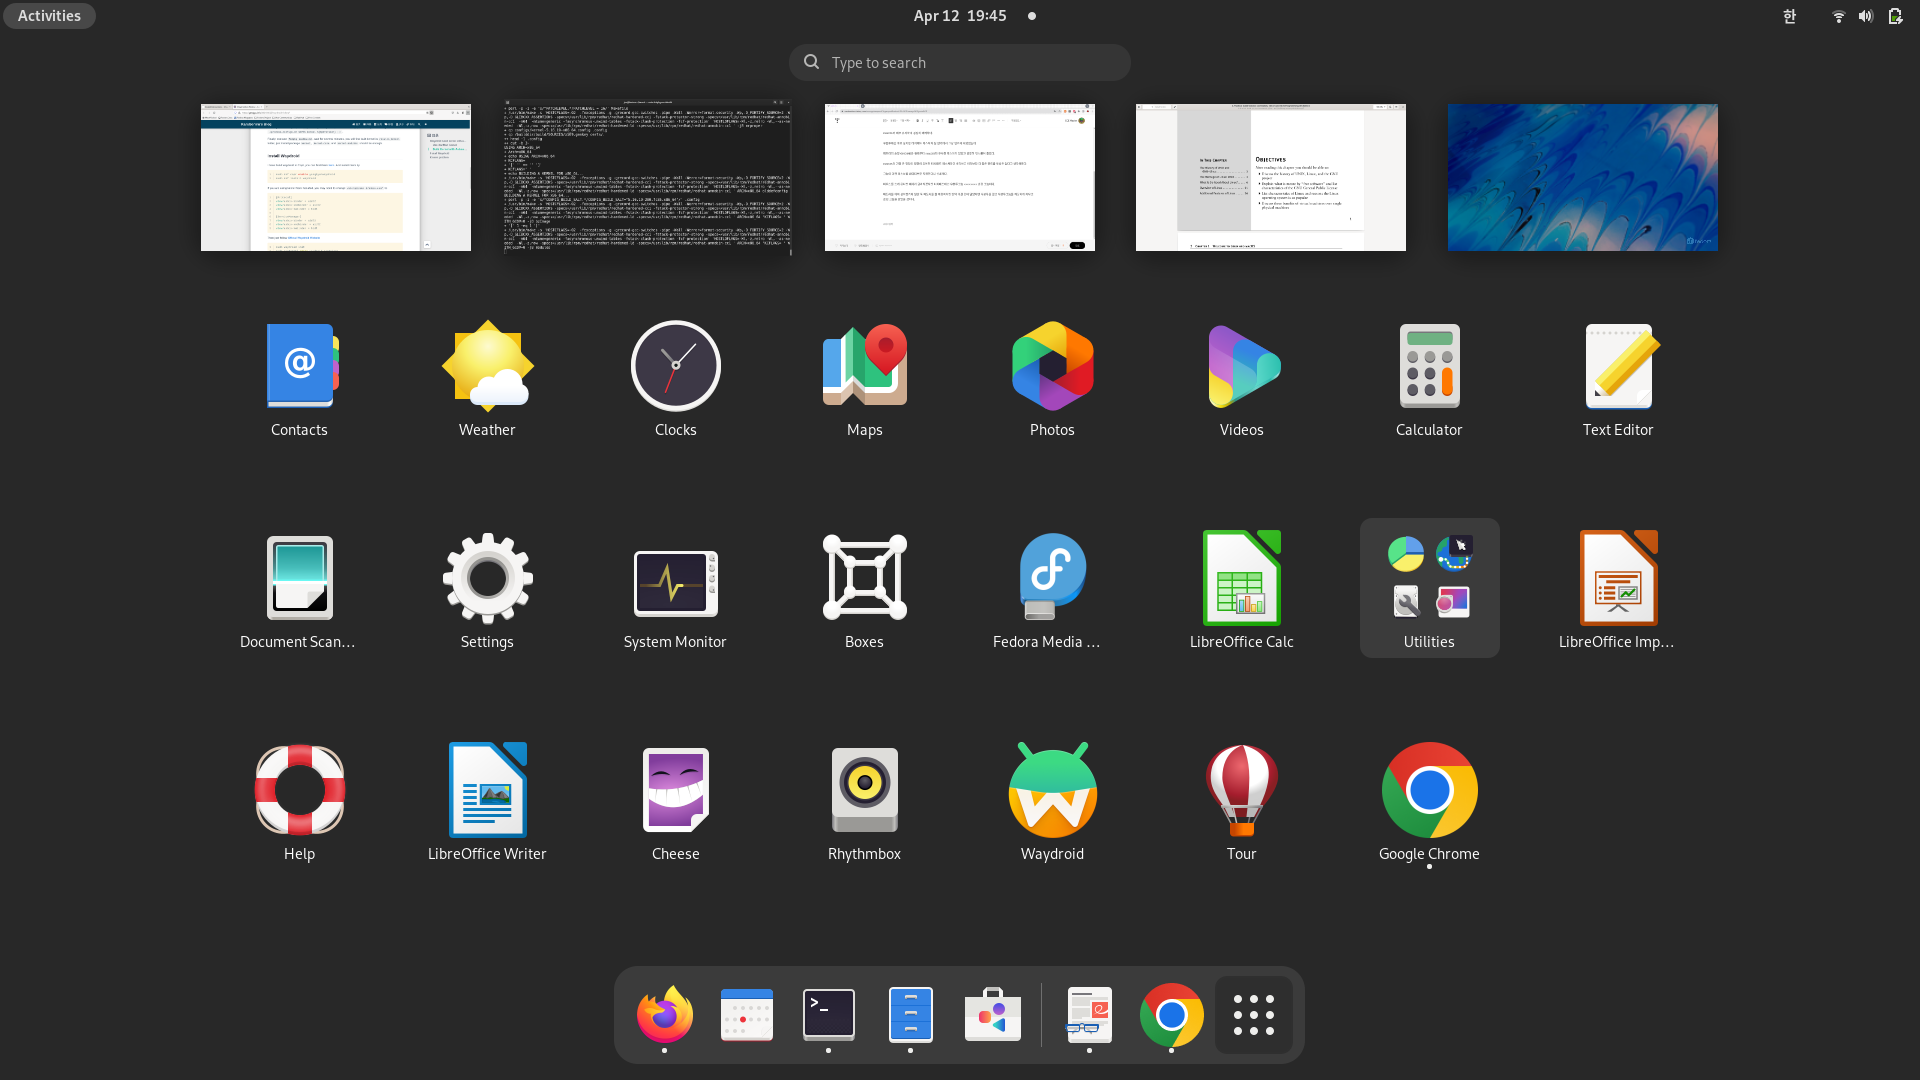Open the Cheese webcam app
This screenshot has width=1920, height=1080.
pyautogui.click(x=676, y=802)
